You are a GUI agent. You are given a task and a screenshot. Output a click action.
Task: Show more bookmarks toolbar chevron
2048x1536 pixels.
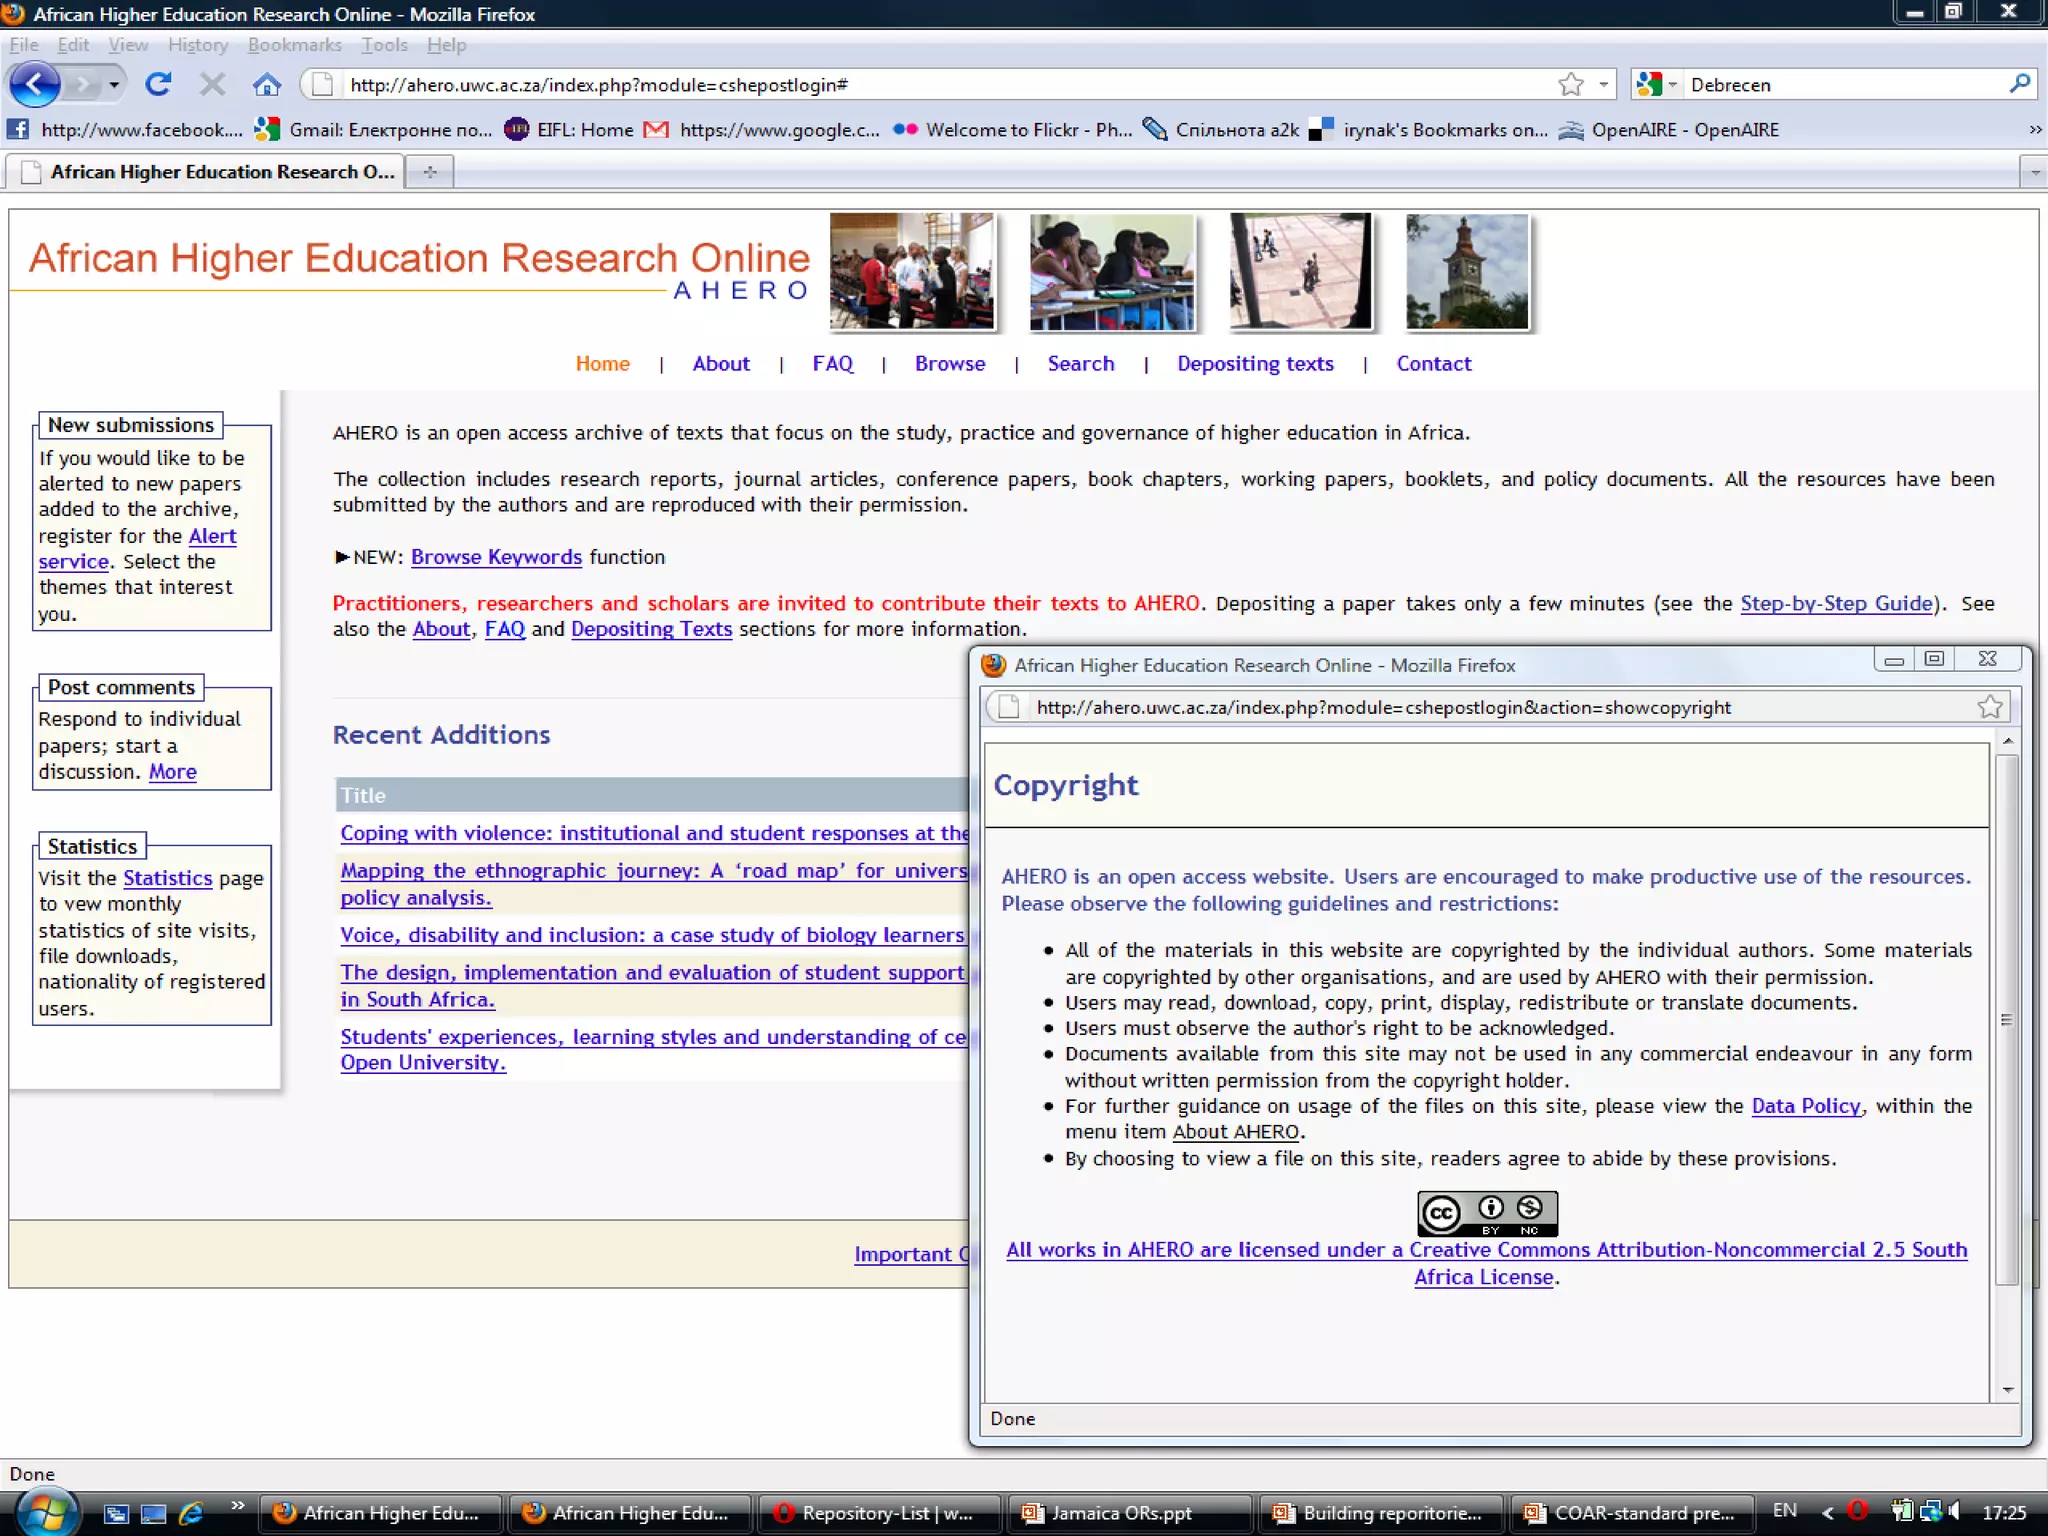(2034, 130)
